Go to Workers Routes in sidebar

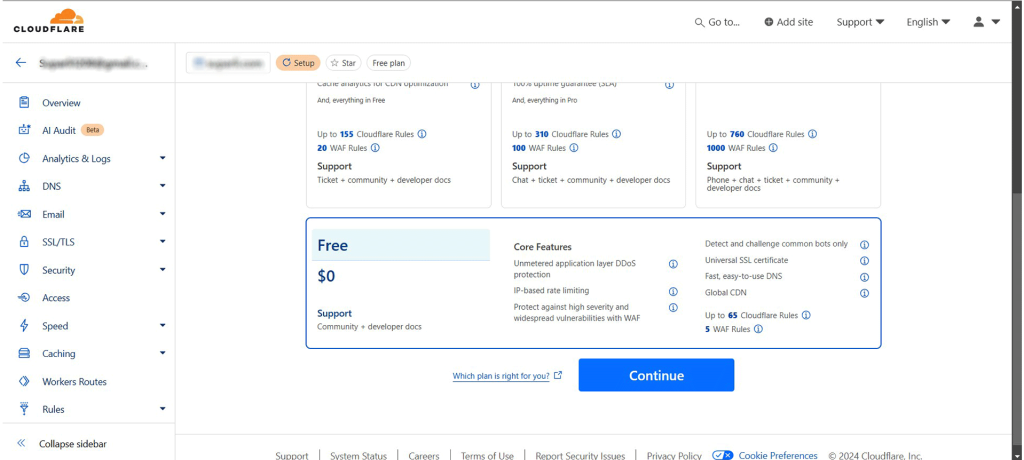[74, 381]
